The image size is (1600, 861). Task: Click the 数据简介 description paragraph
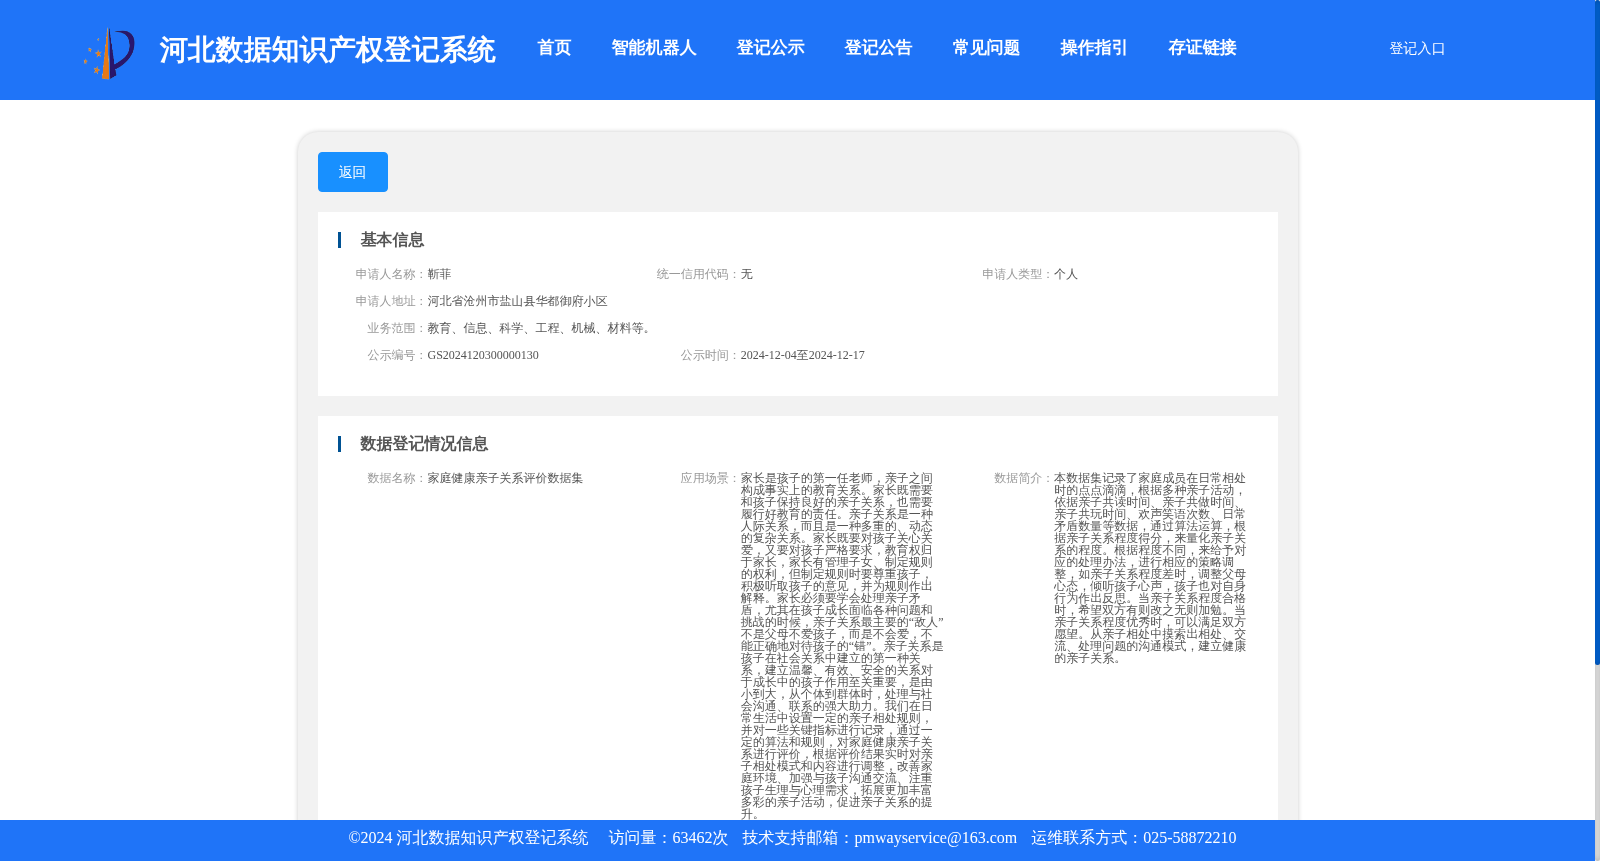coord(1150,568)
